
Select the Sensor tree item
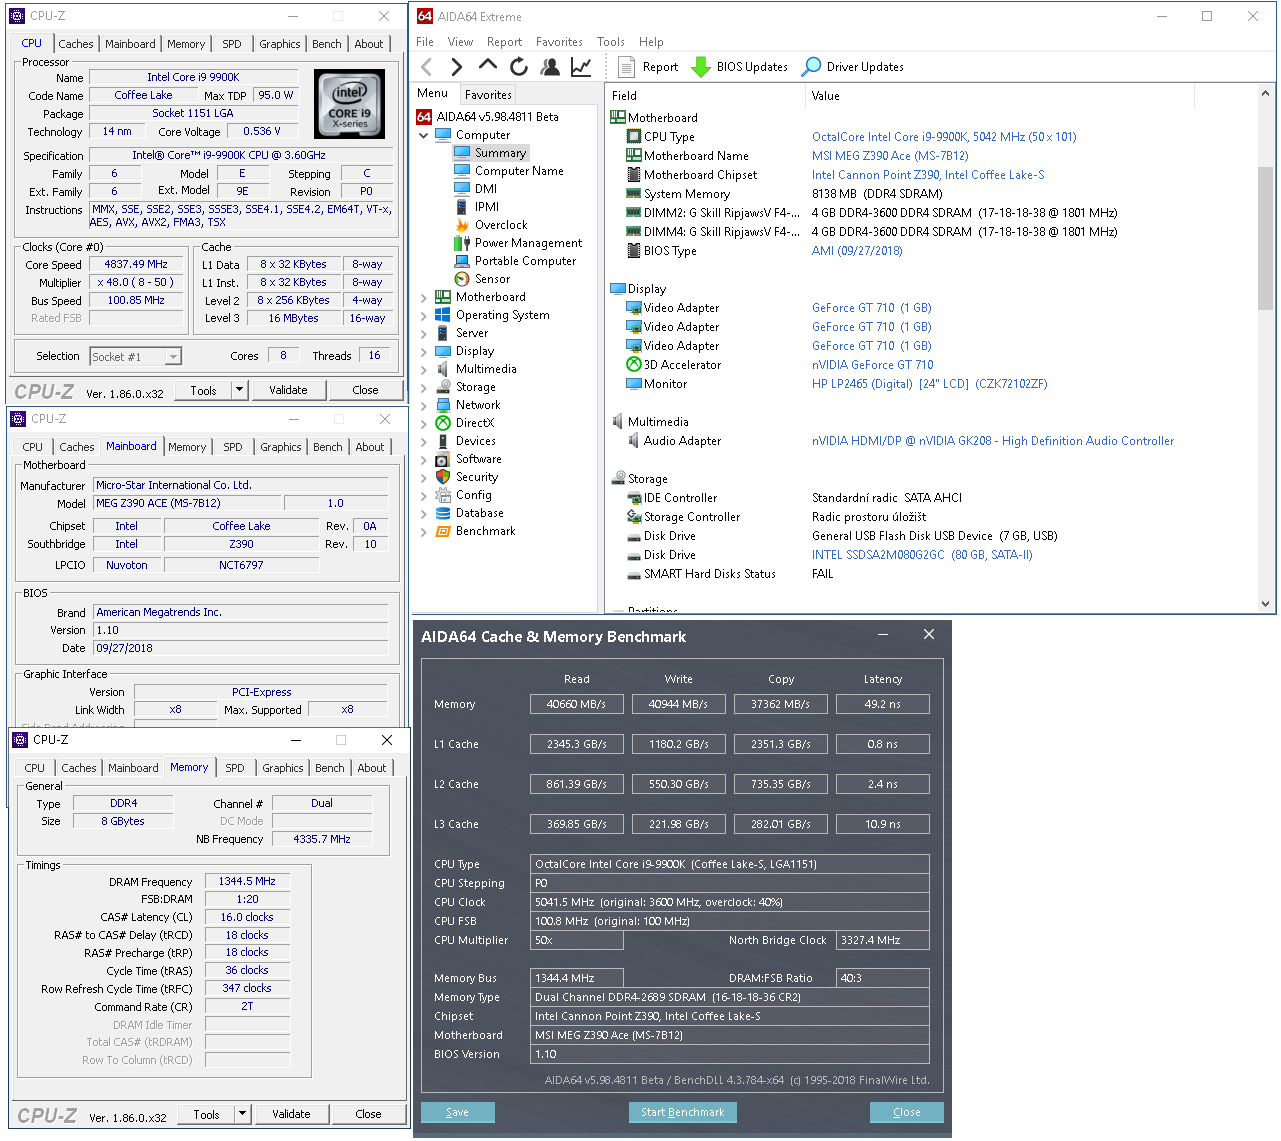point(492,279)
